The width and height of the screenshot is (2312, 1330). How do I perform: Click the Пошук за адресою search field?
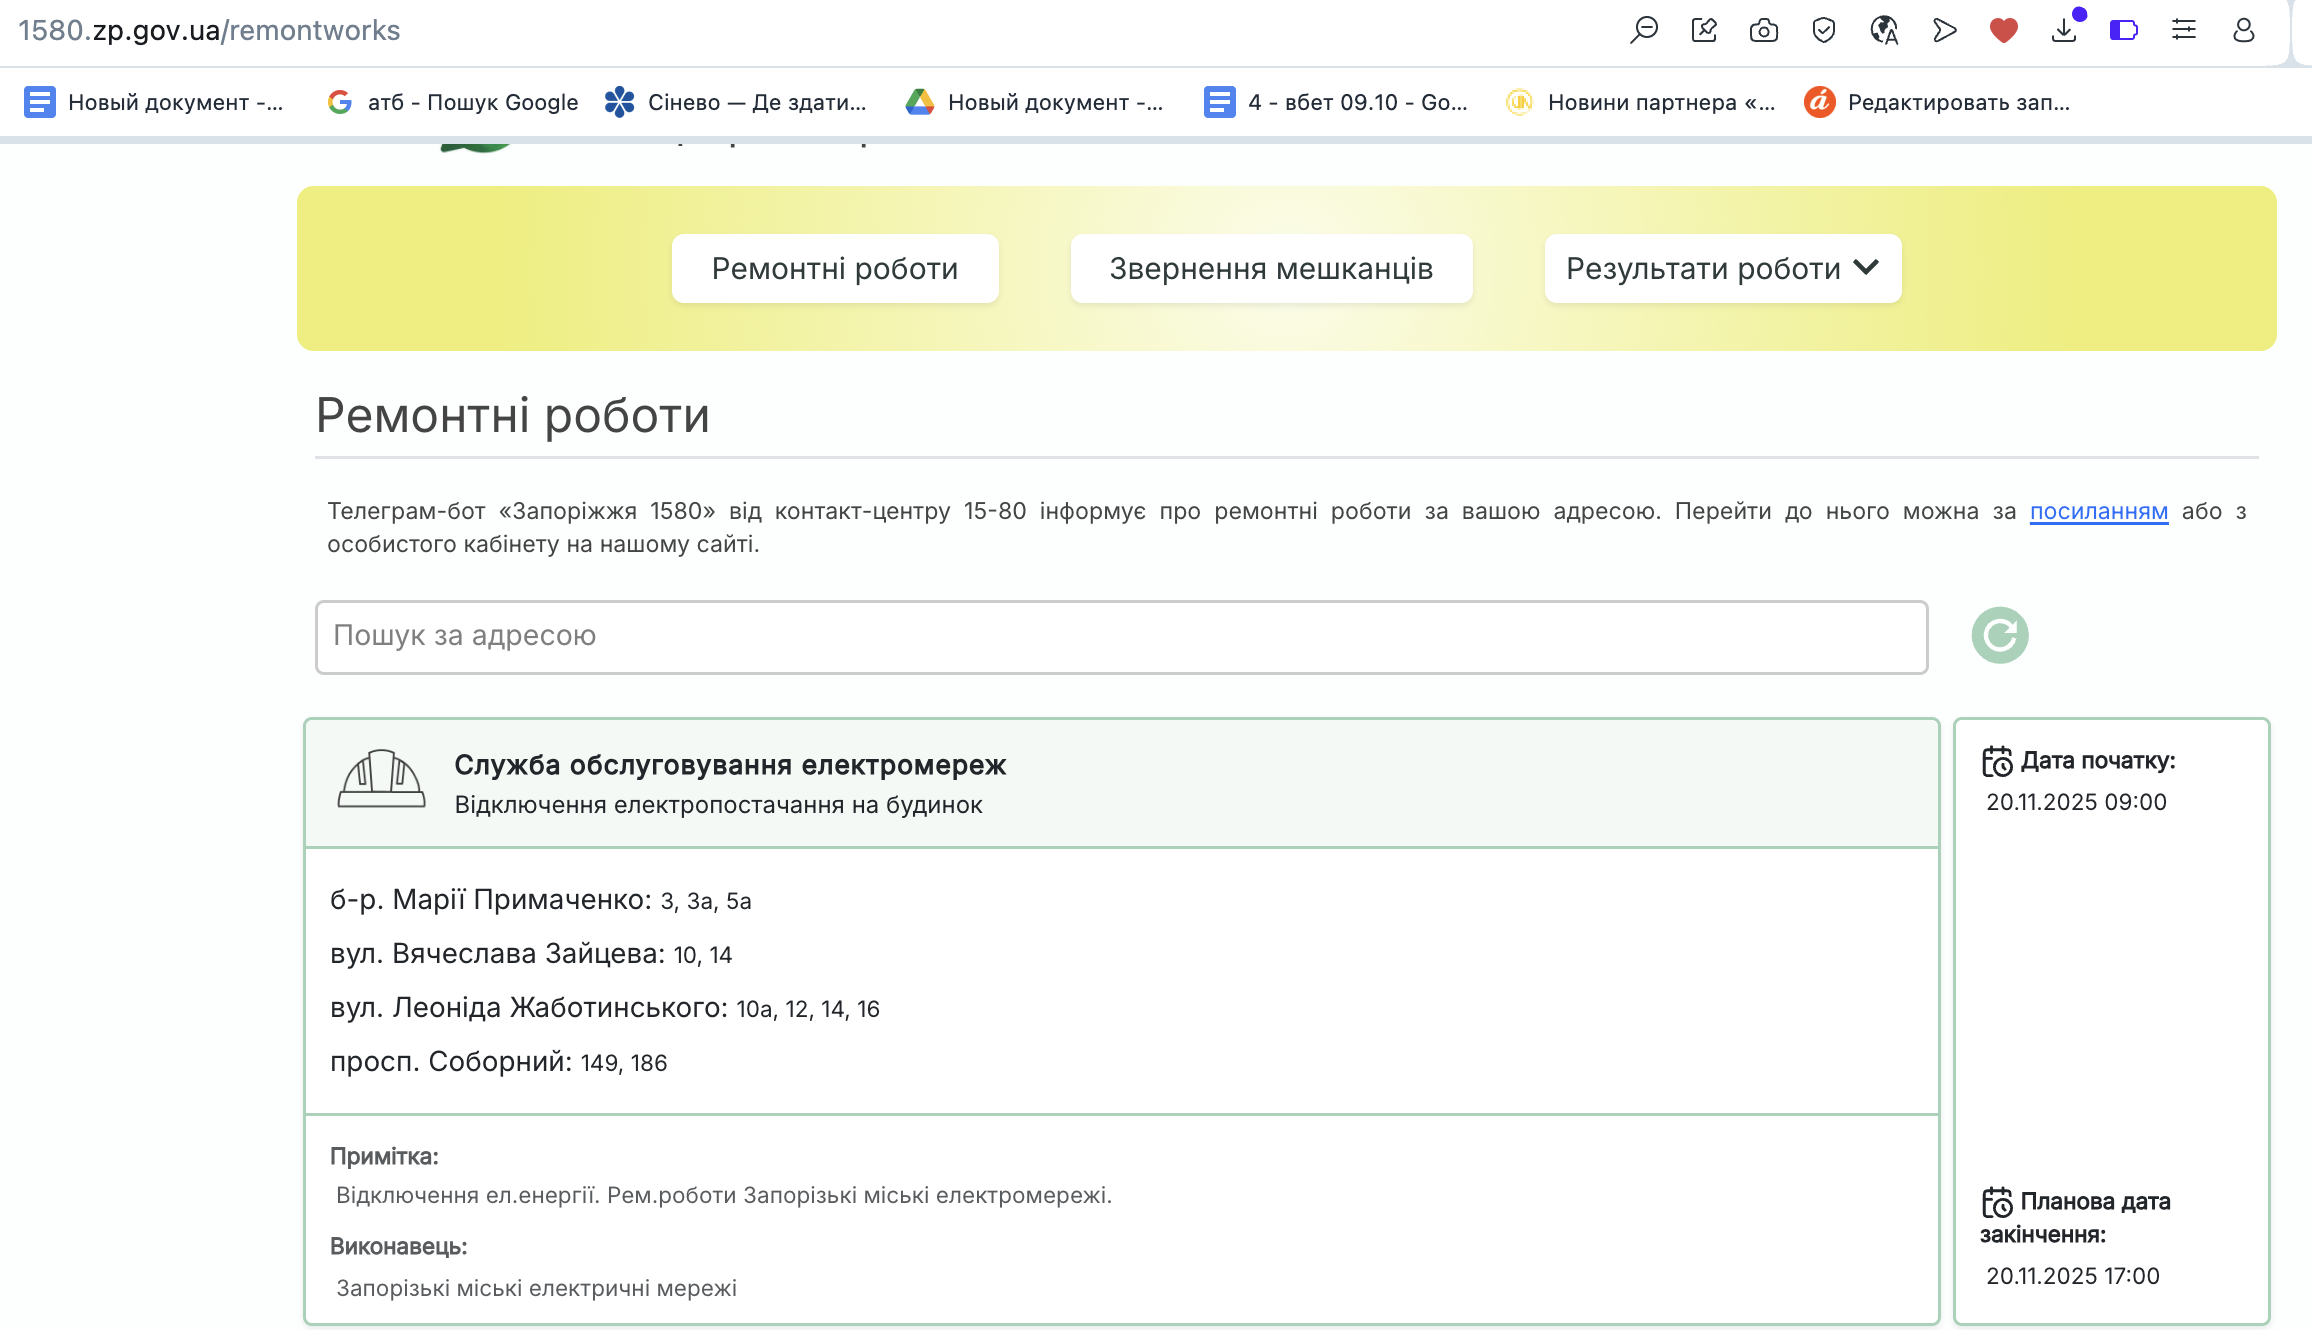(1120, 637)
